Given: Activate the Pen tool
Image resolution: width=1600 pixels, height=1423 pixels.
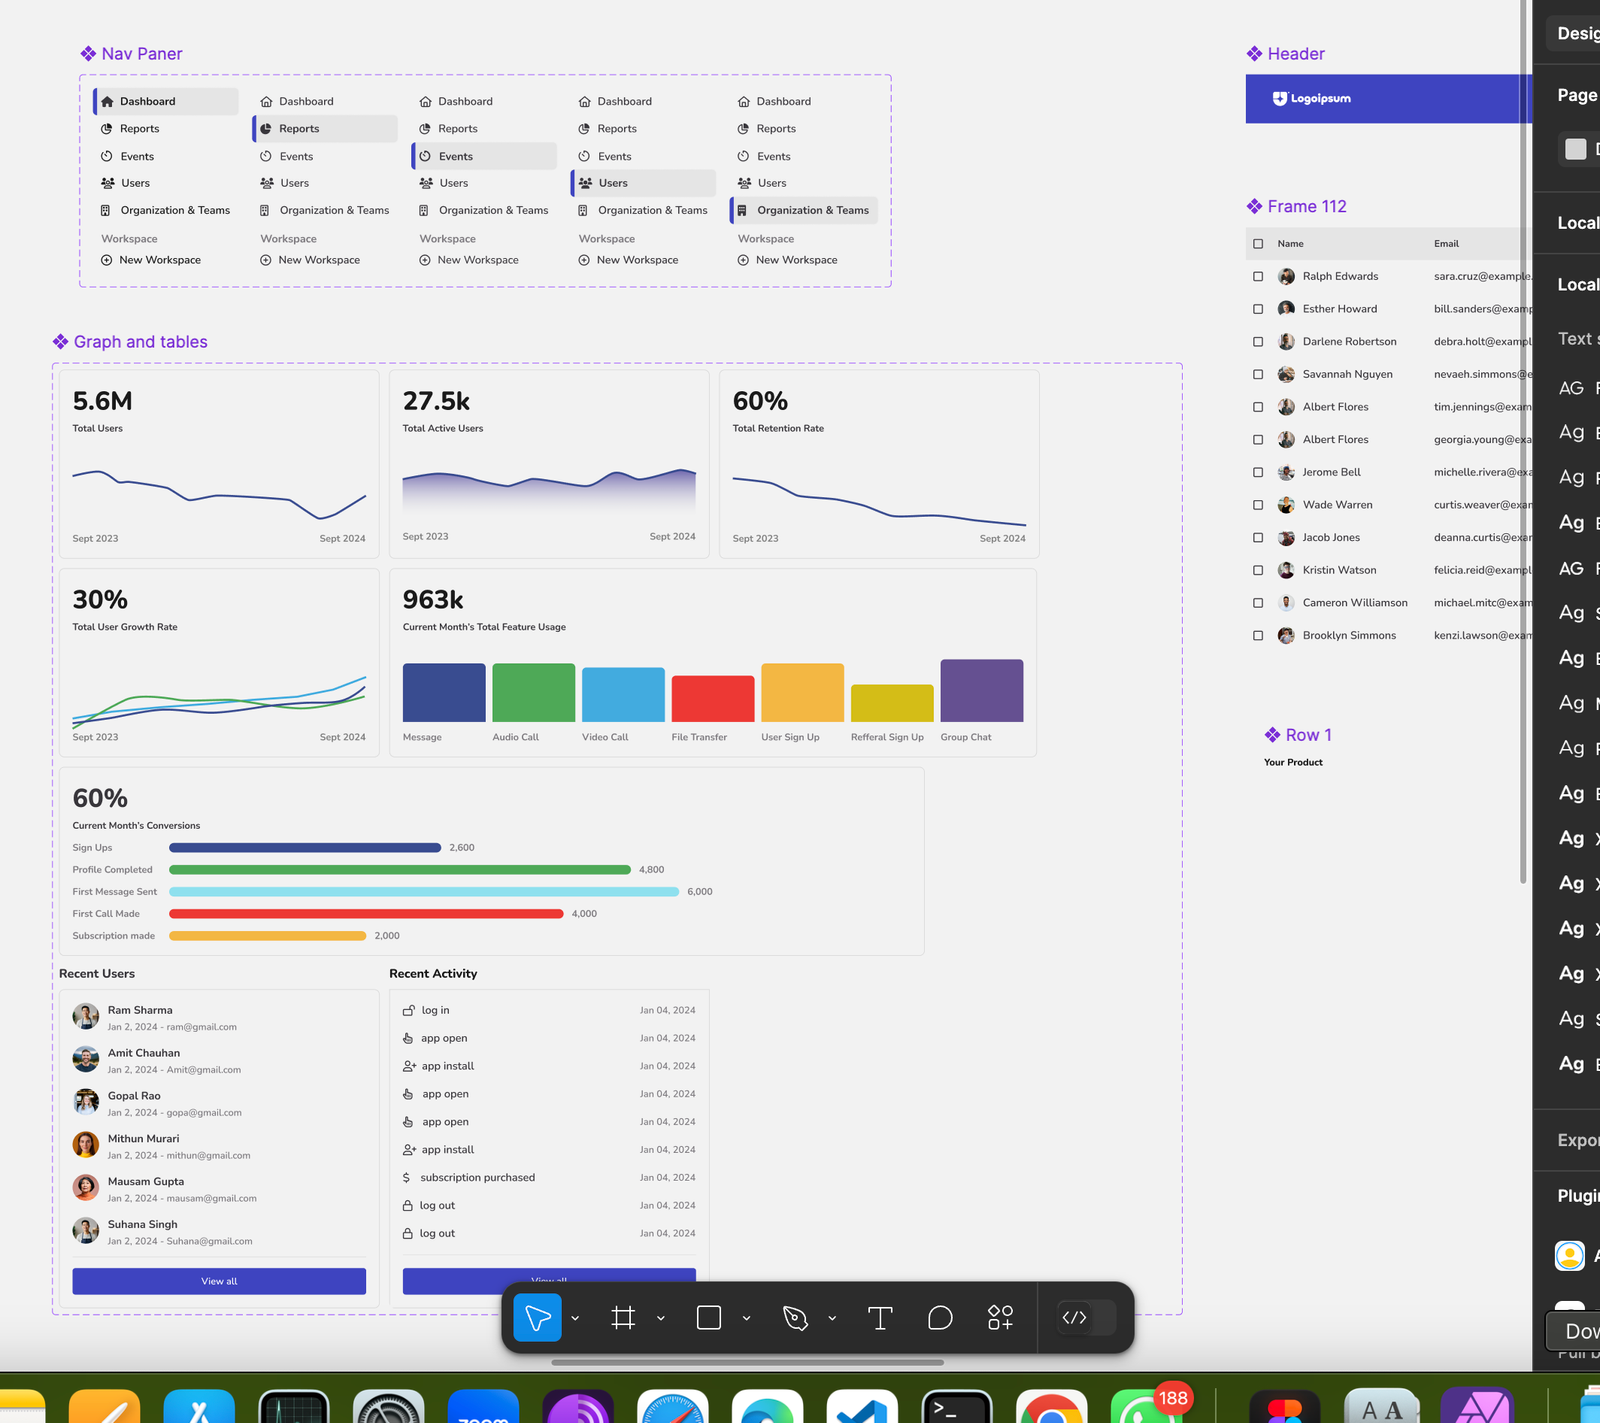Looking at the screenshot, I should click(795, 1318).
